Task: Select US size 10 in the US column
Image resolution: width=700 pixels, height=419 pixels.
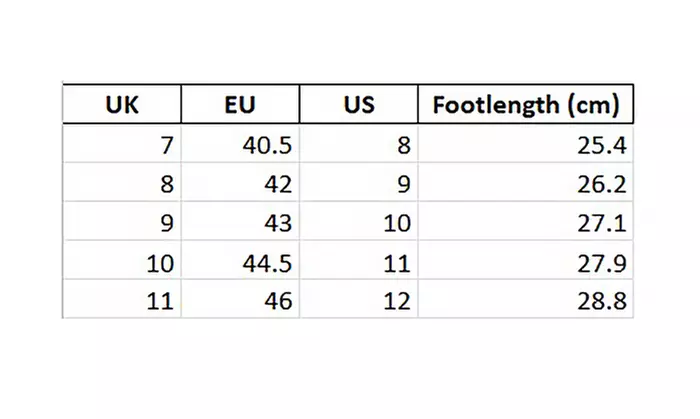Action: click(396, 223)
